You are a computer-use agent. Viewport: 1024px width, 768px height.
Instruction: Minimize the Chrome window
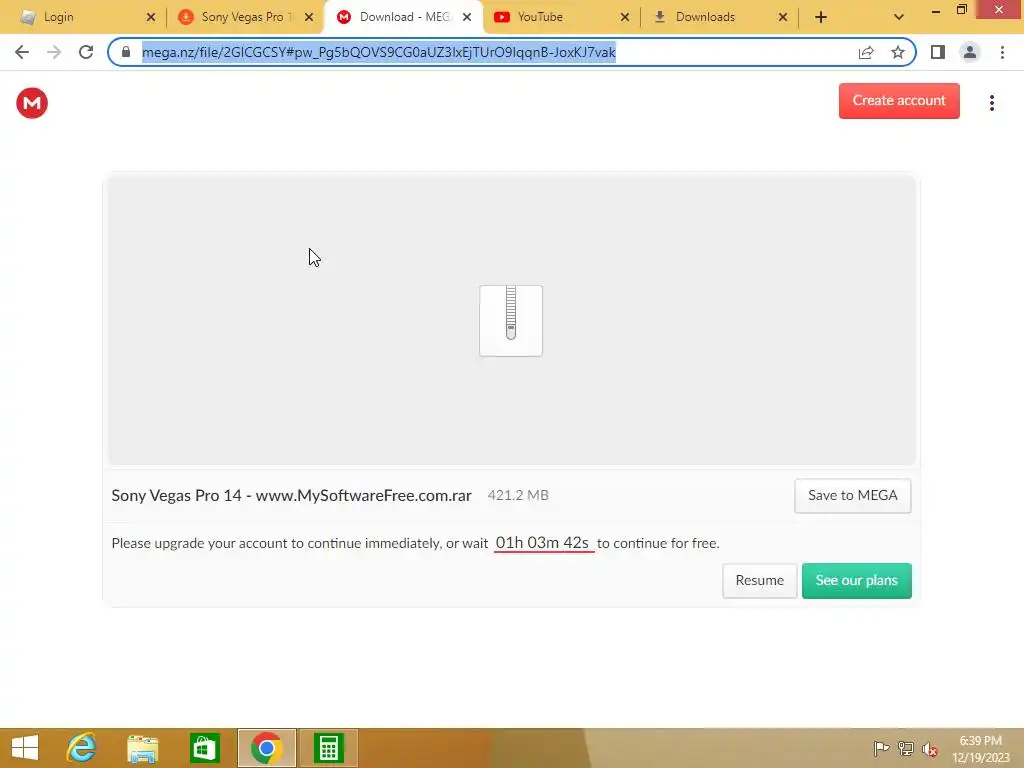click(x=935, y=10)
